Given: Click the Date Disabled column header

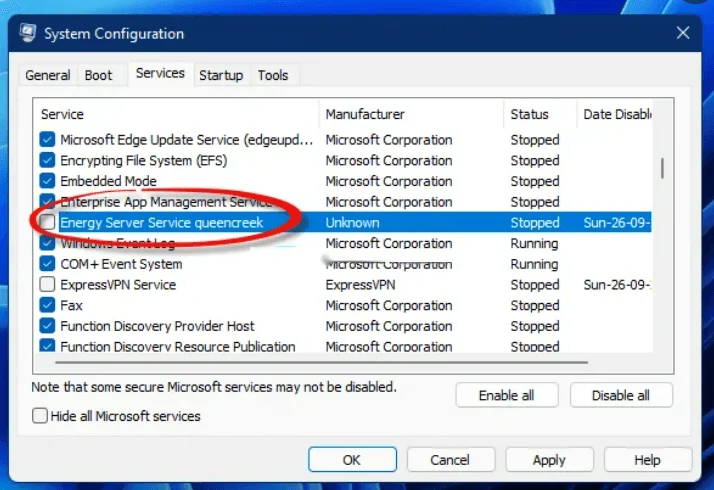Looking at the screenshot, I should coord(615,114).
